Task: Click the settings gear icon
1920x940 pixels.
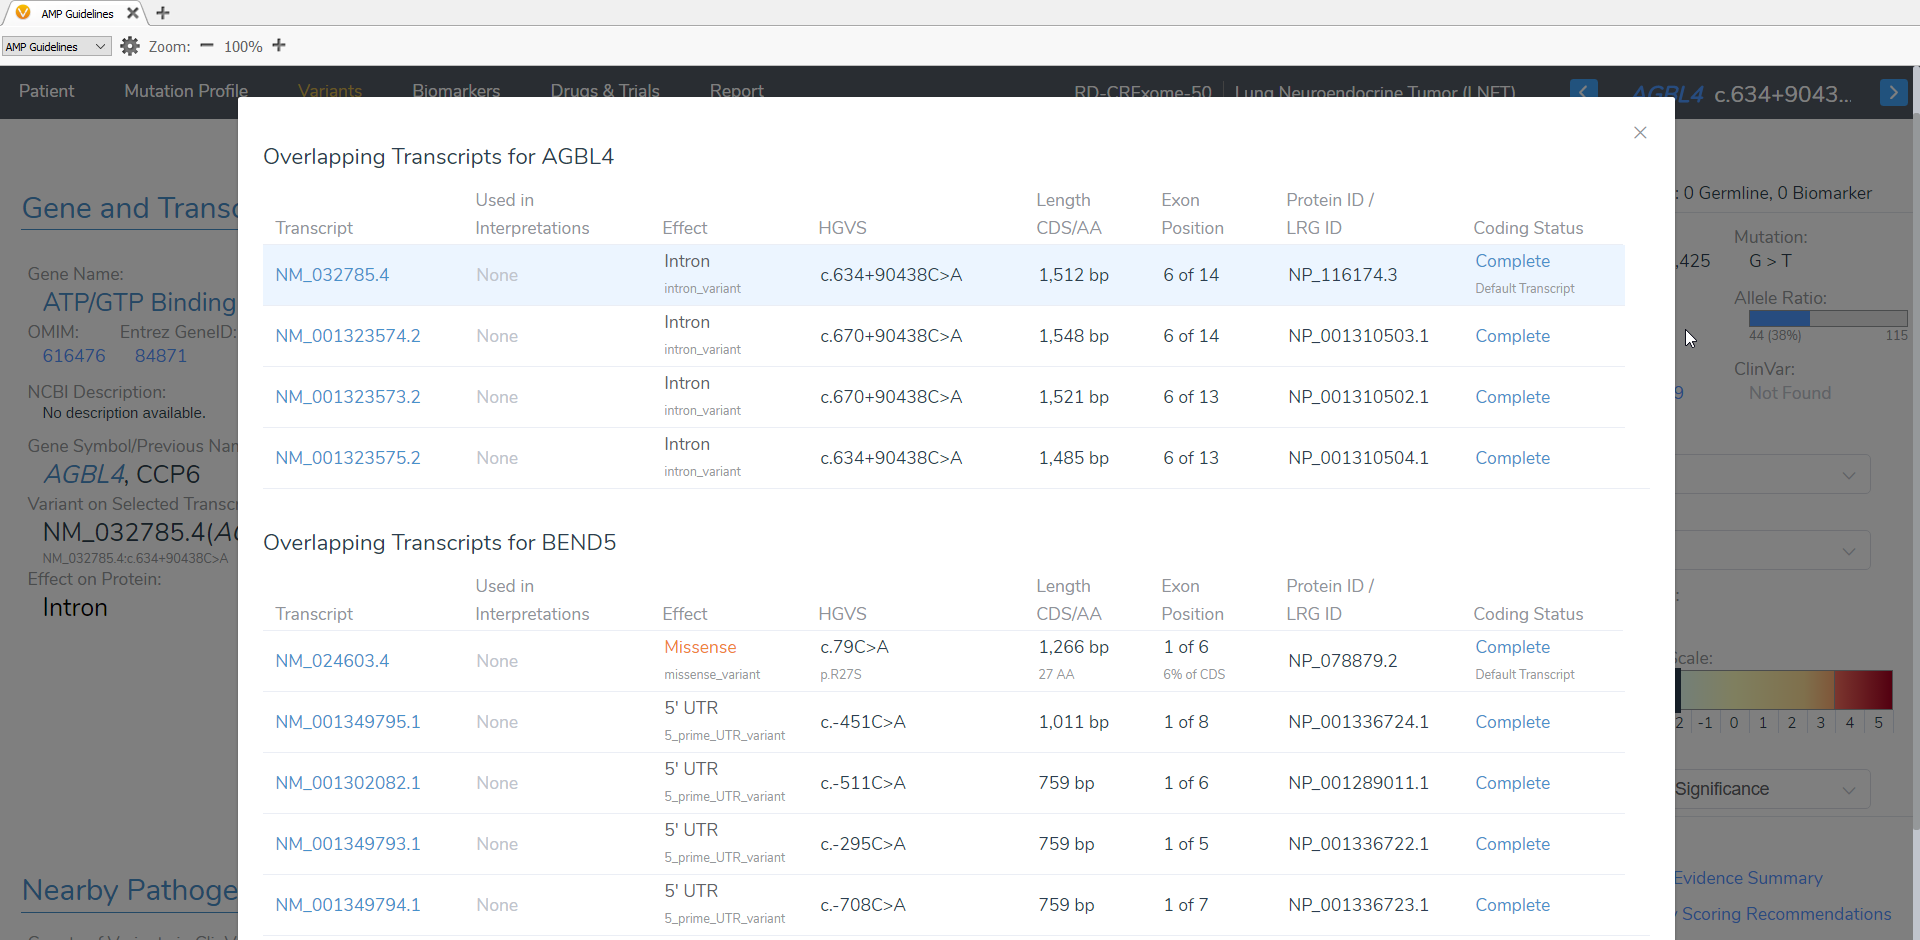Action: [x=130, y=46]
